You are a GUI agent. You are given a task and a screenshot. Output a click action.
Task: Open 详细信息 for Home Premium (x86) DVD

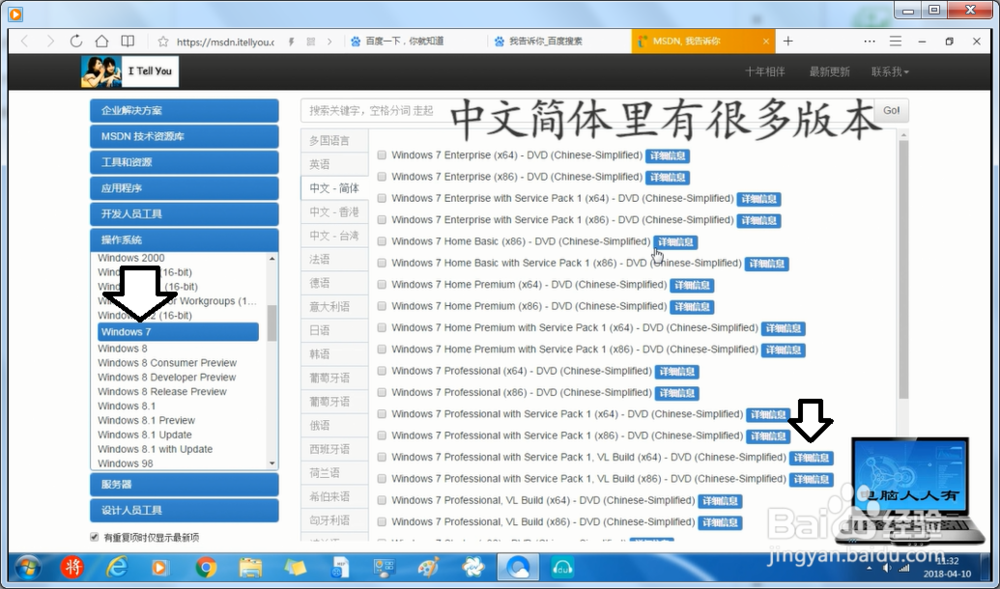pos(691,307)
